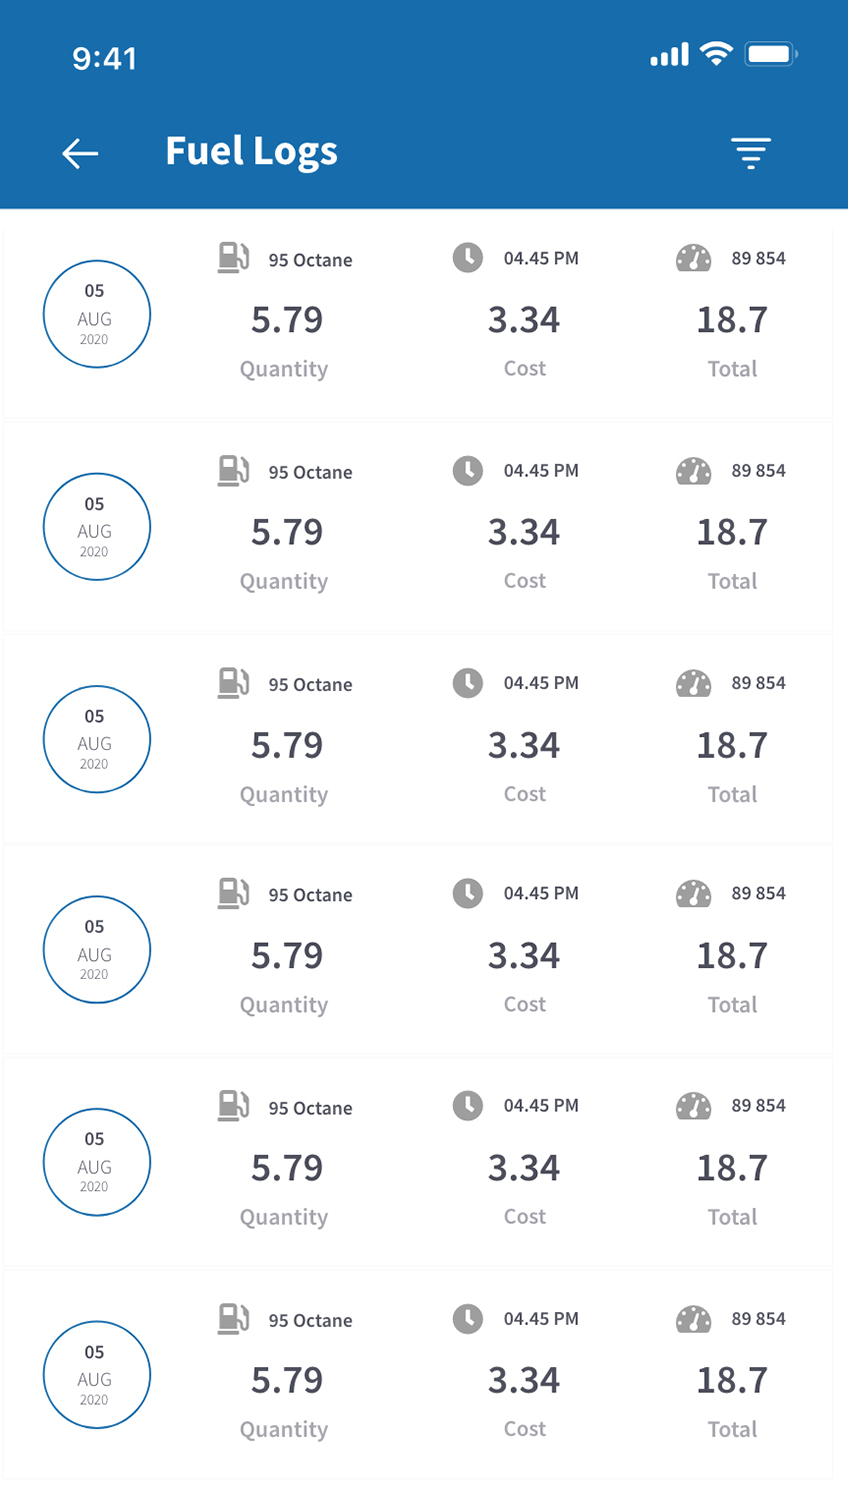Tap the clock icon in fifth log

467,1106
